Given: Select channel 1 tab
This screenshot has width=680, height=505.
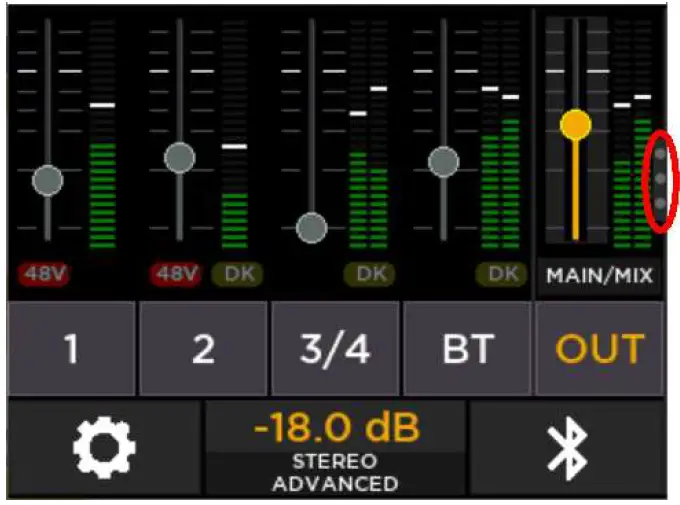Looking at the screenshot, I should 72,348.
